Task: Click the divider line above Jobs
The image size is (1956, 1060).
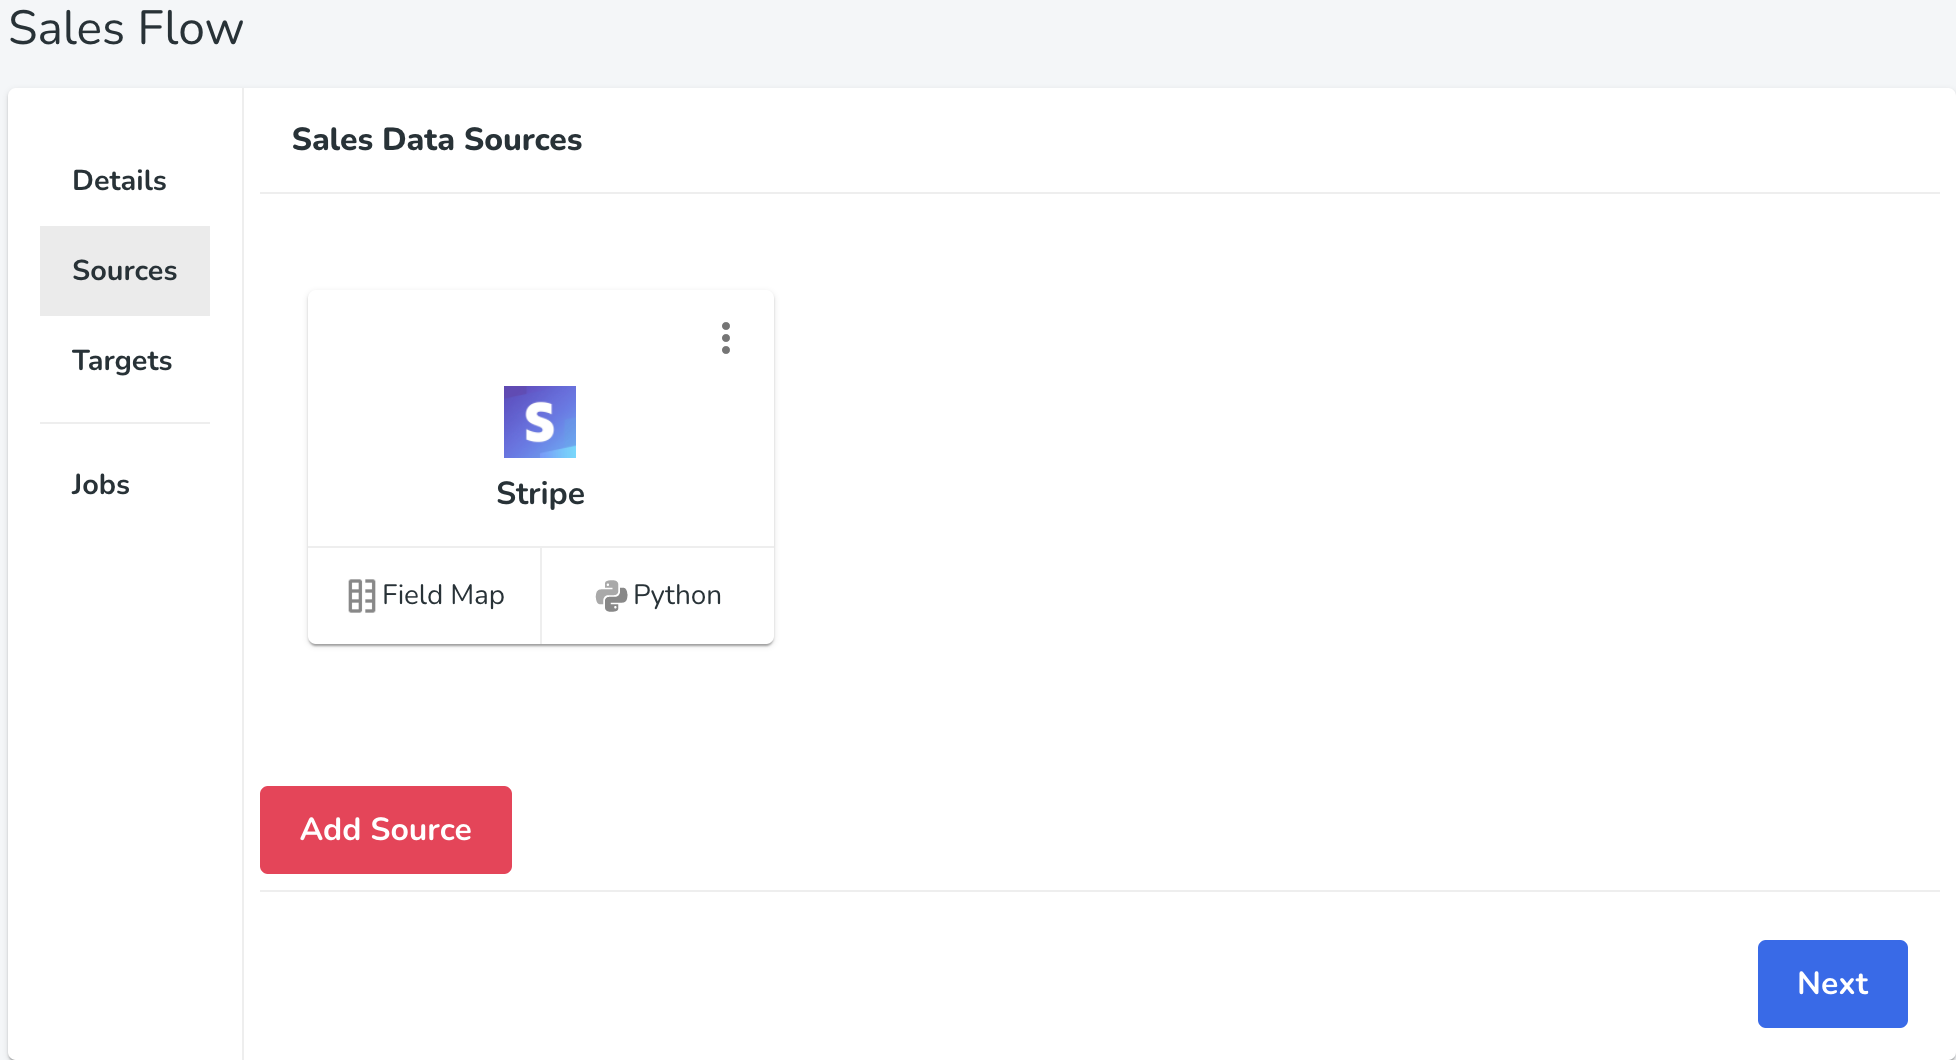Action: tap(125, 423)
